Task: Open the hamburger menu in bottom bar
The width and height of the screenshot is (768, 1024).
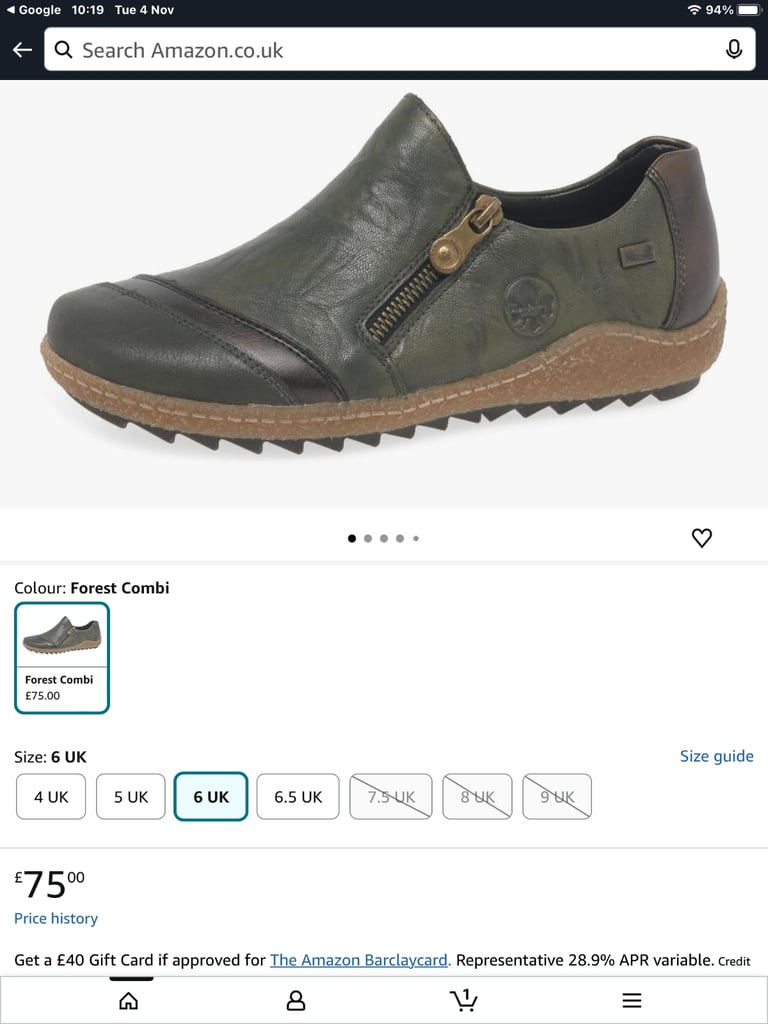Action: [632, 999]
